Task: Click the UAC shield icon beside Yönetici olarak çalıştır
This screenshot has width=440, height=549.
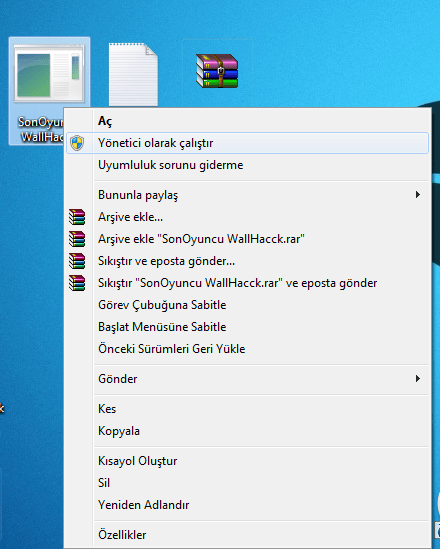Action: click(x=77, y=143)
